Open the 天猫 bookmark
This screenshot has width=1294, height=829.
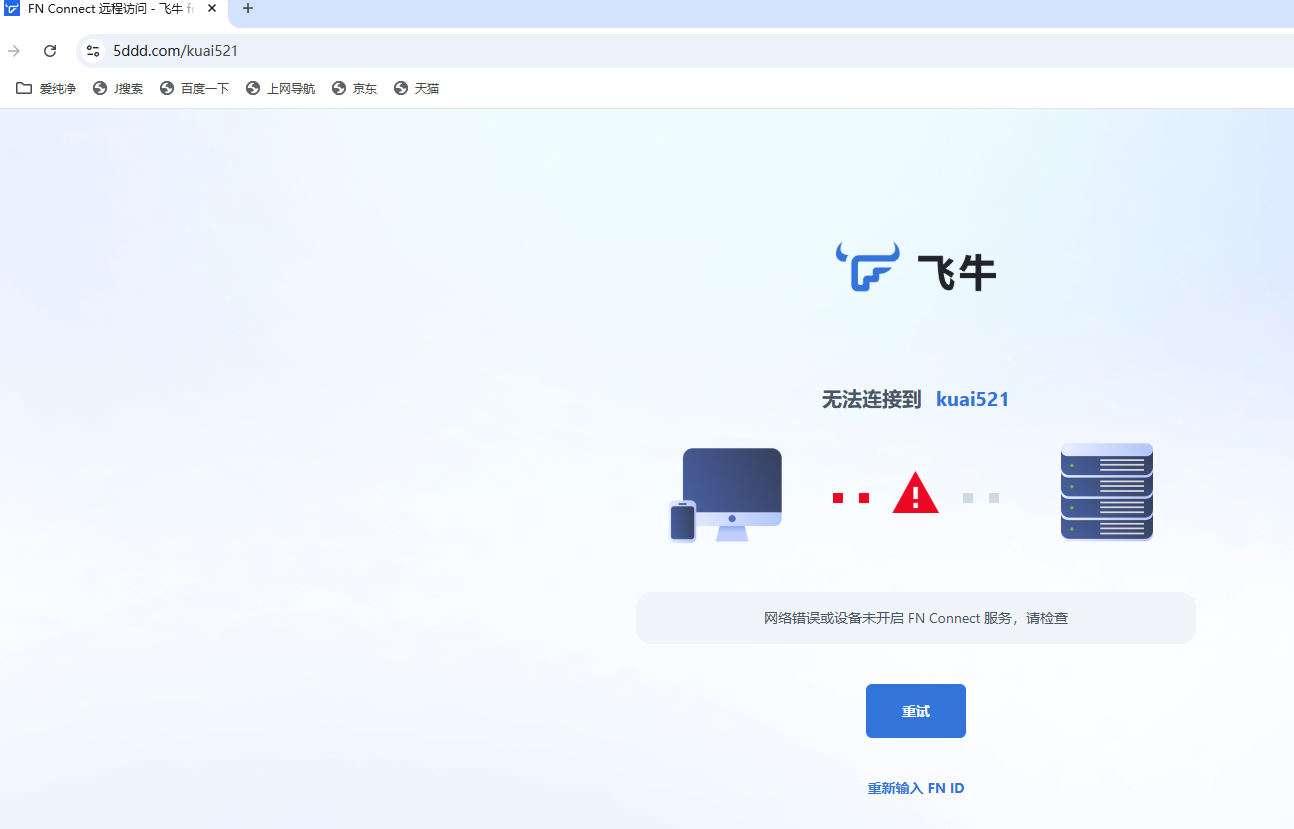tap(417, 88)
